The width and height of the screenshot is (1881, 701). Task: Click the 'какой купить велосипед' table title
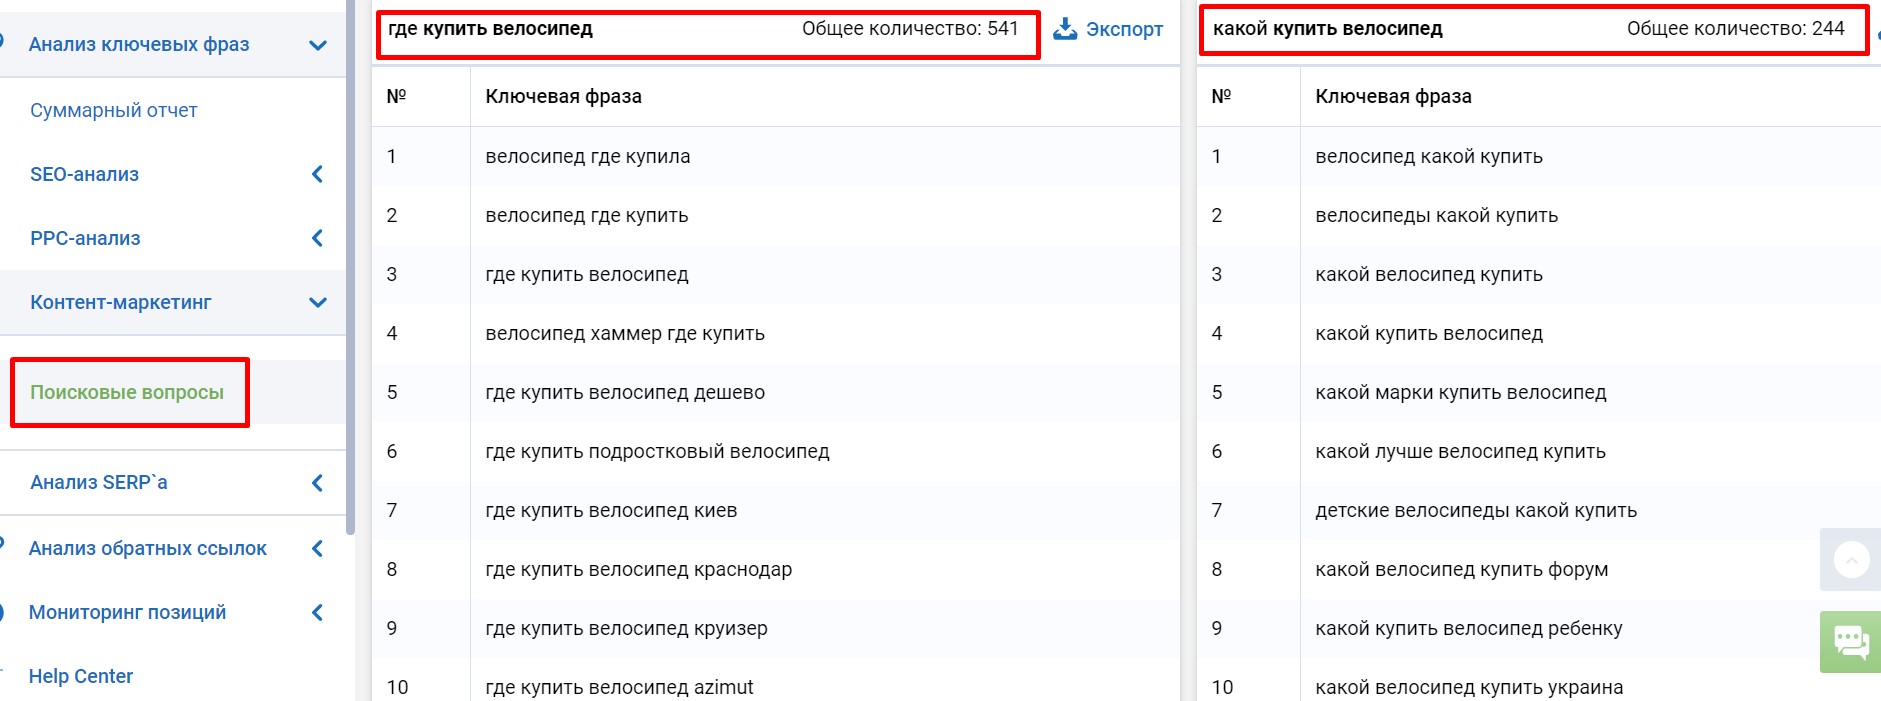[x=1327, y=29]
